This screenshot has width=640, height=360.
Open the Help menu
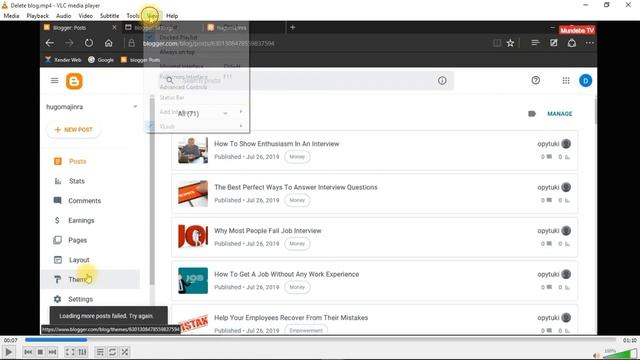click(172, 16)
